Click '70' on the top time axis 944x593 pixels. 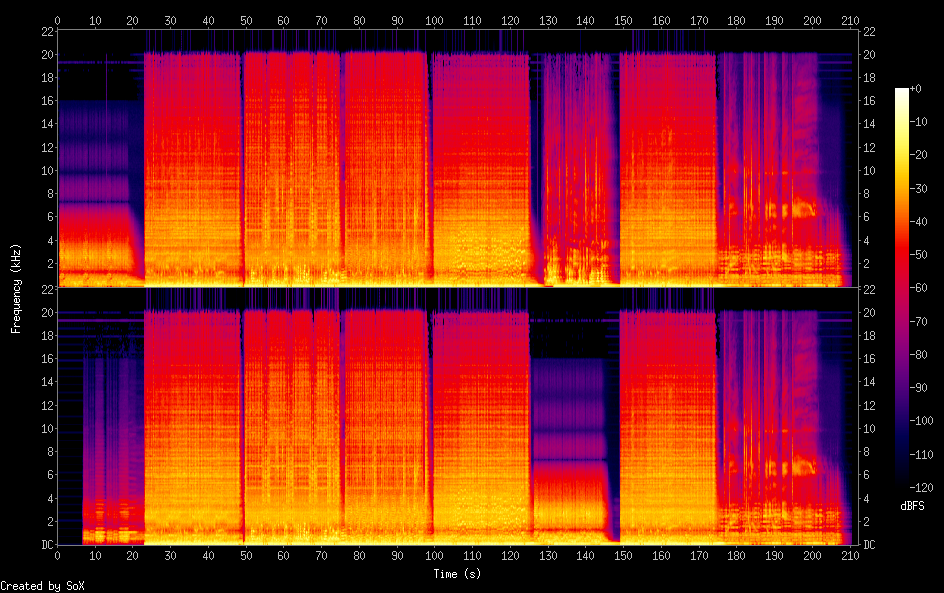point(321,20)
